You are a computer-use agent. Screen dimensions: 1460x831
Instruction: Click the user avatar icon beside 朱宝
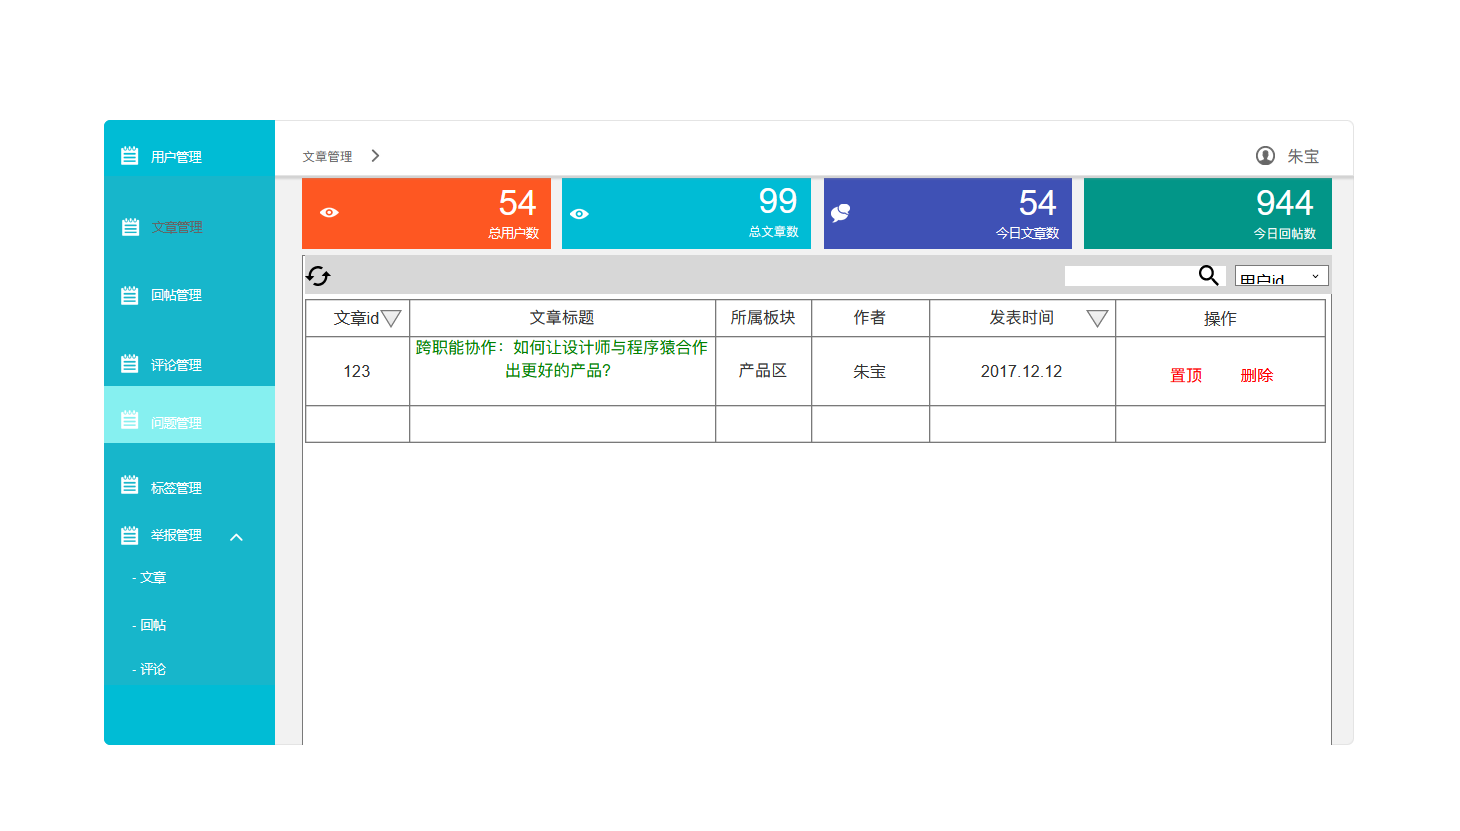coord(1265,156)
